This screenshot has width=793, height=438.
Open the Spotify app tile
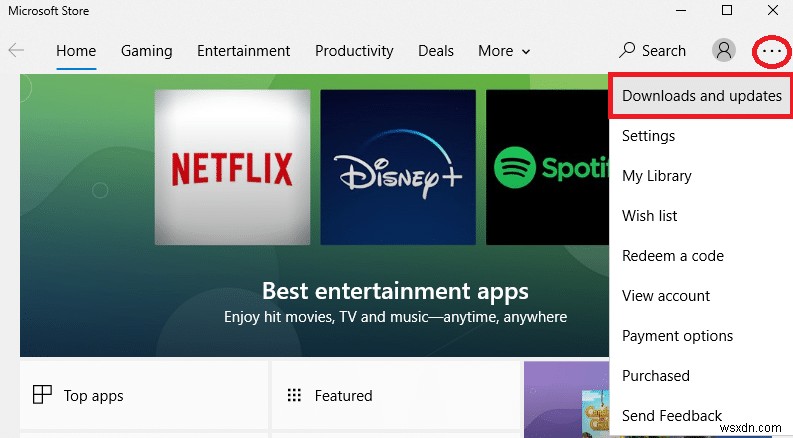coord(548,167)
